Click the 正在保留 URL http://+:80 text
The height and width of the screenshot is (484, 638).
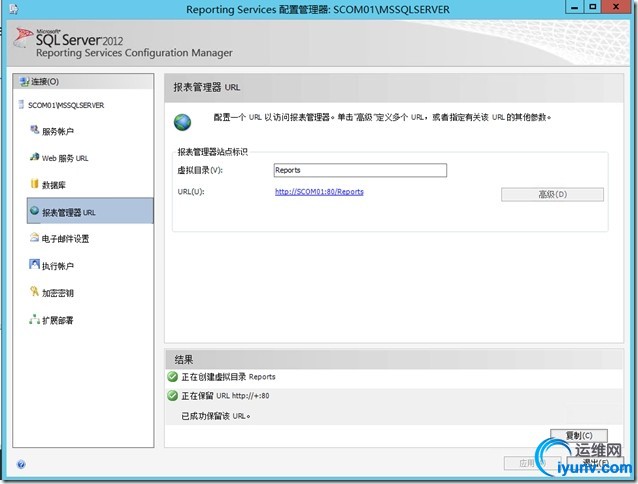[x=225, y=395]
